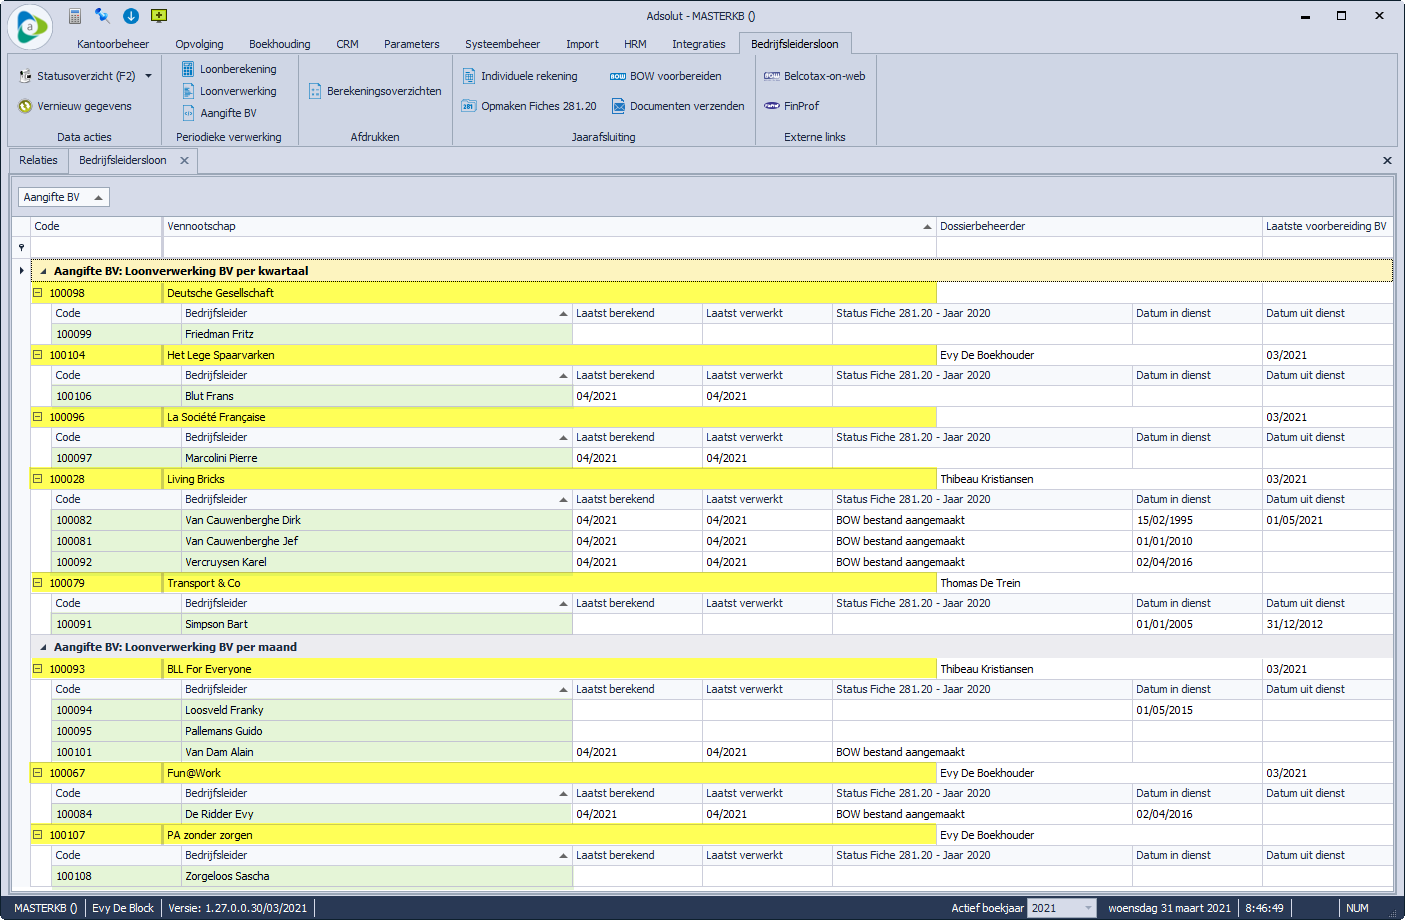Click the Loonberekening calculator icon
1405x920 pixels.
(x=188, y=69)
